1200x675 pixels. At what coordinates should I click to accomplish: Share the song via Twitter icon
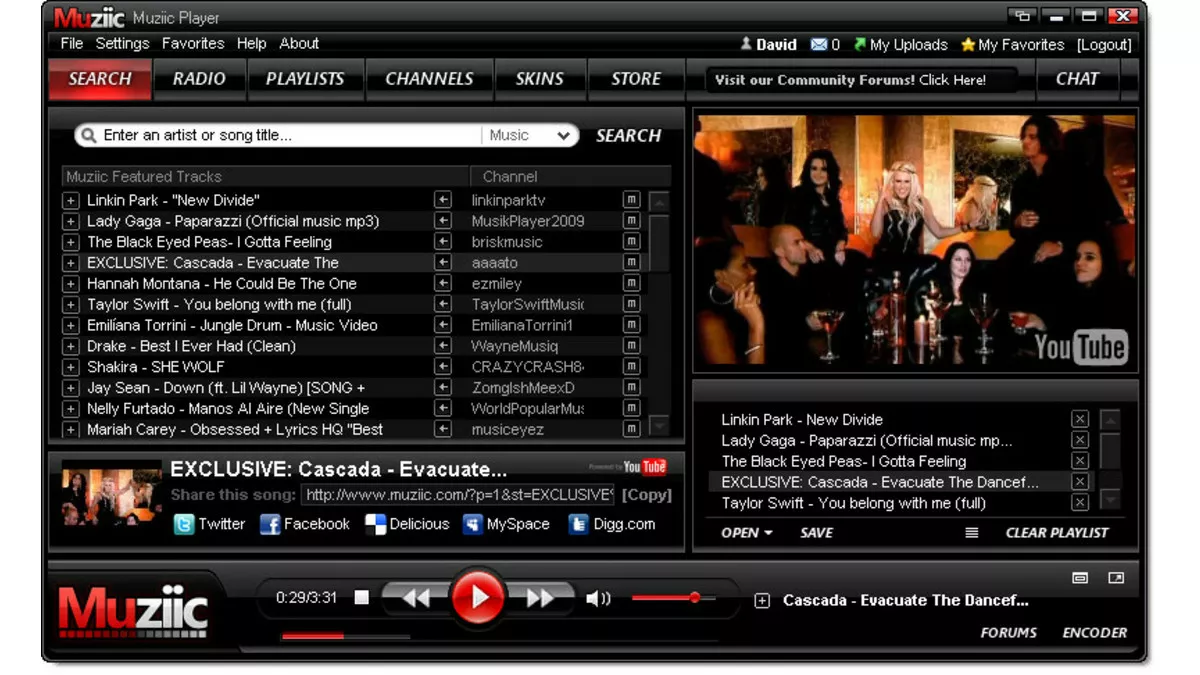[184, 524]
